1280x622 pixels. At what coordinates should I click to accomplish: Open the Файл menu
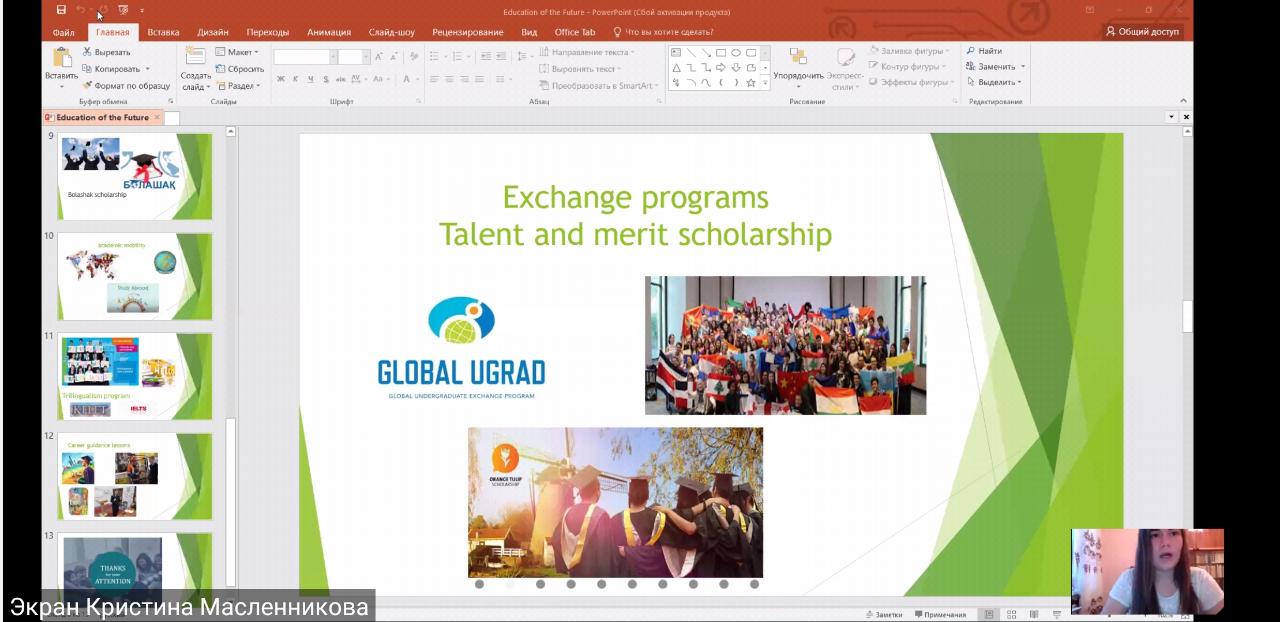[x=63, y=32]
